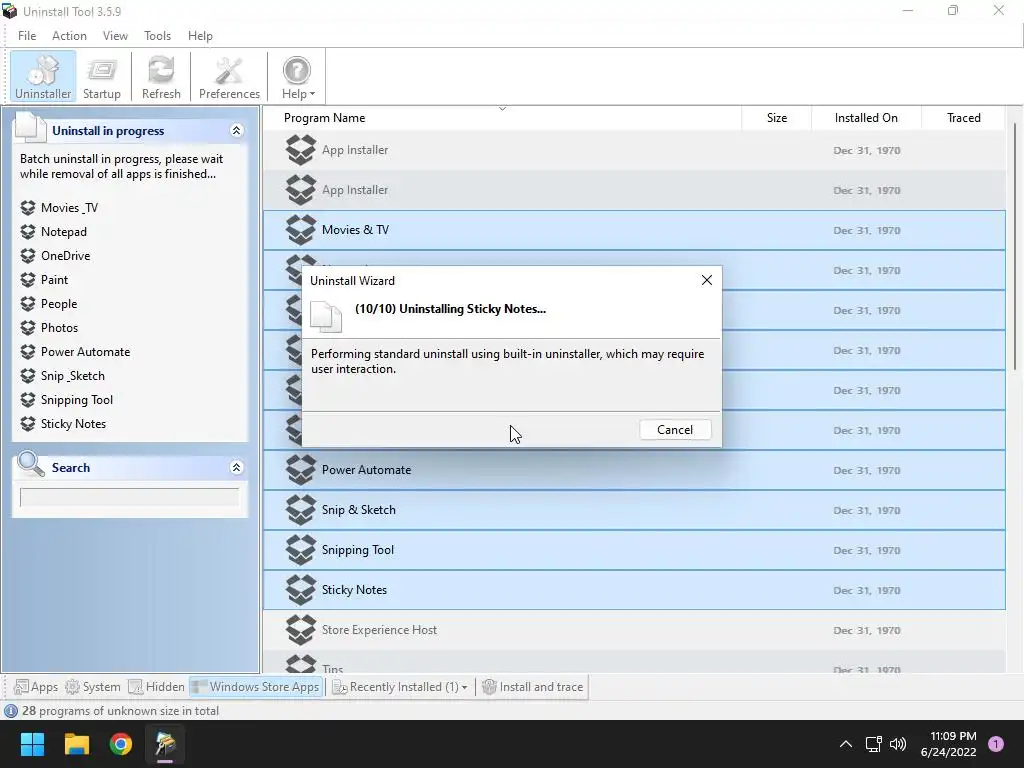Click the Search panel magnifier icon

click(30, 464)
